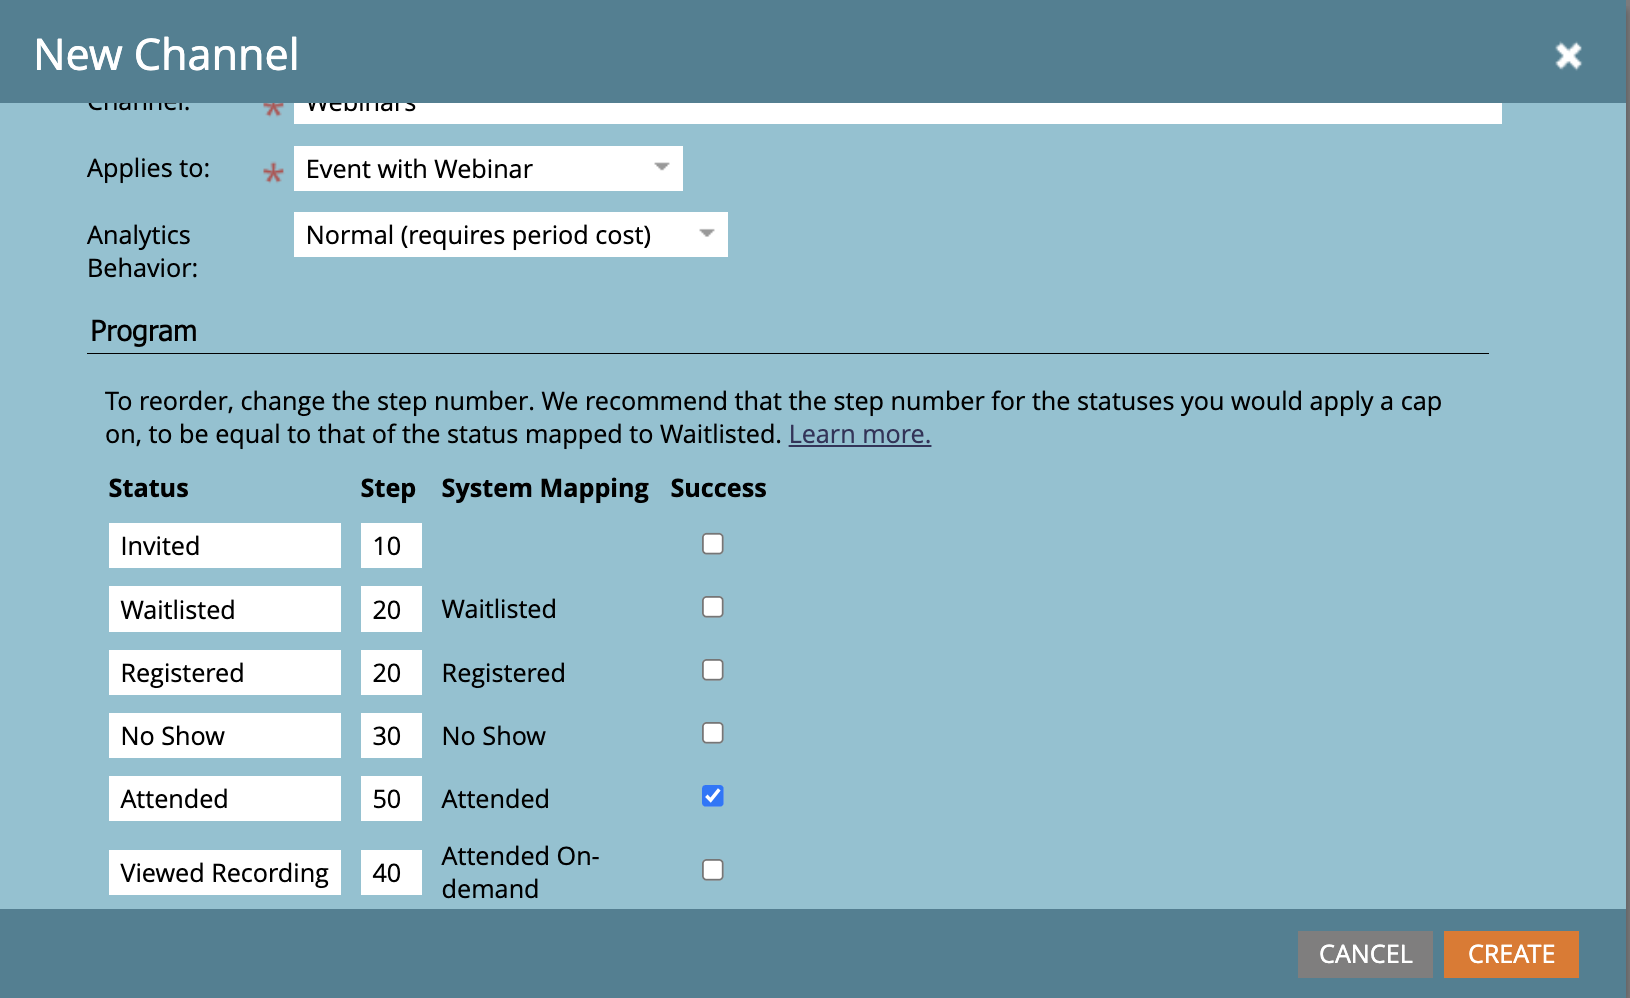Viewport: 1630px width, 998px height.
Task: Enable Success checkbox for Invited status
Action: [x=712, y=544]
